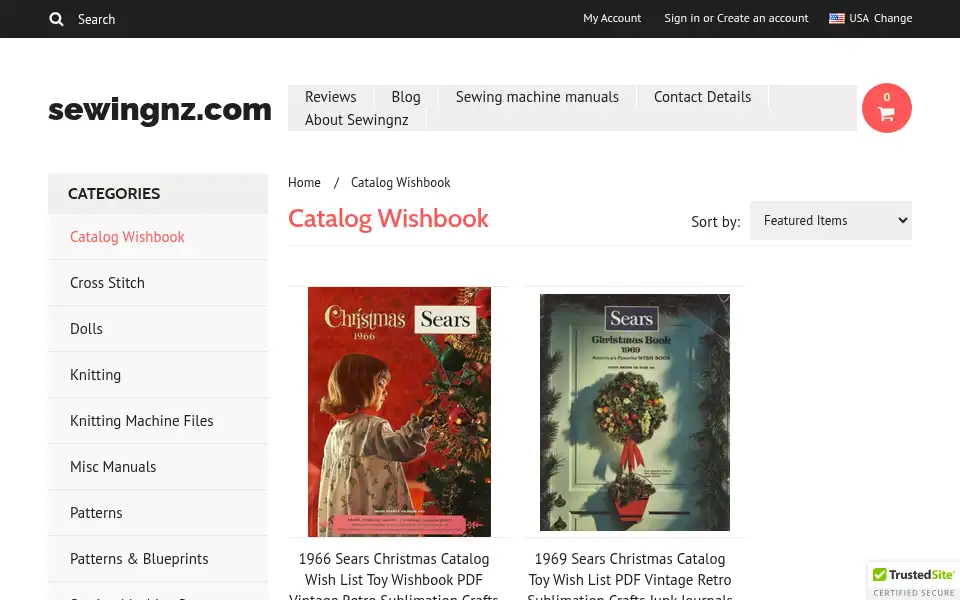Viewport: 960px width, 600px height.
Task: Click the TrustedSite certified badge
Action: [x=913, y=582]
